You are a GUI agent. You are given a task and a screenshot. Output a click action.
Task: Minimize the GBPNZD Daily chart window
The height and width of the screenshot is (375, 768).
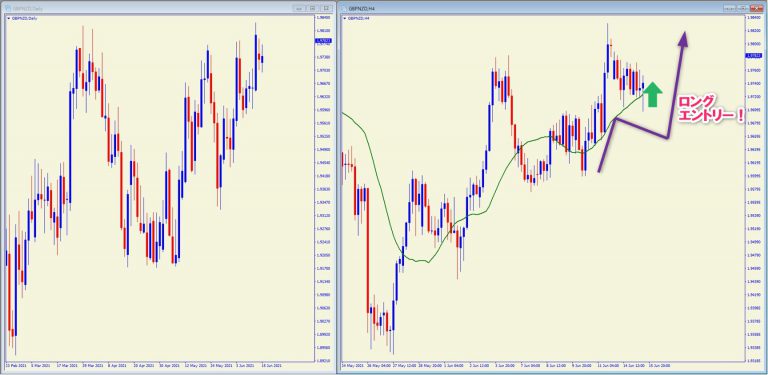click(x=299, y=8)
